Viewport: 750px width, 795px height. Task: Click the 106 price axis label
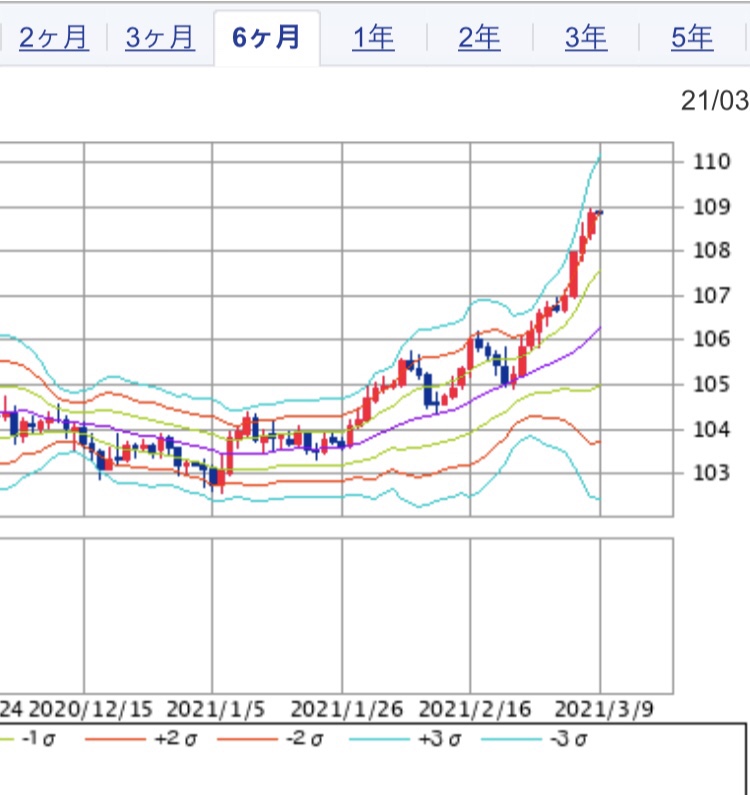[x=711, y=339]
